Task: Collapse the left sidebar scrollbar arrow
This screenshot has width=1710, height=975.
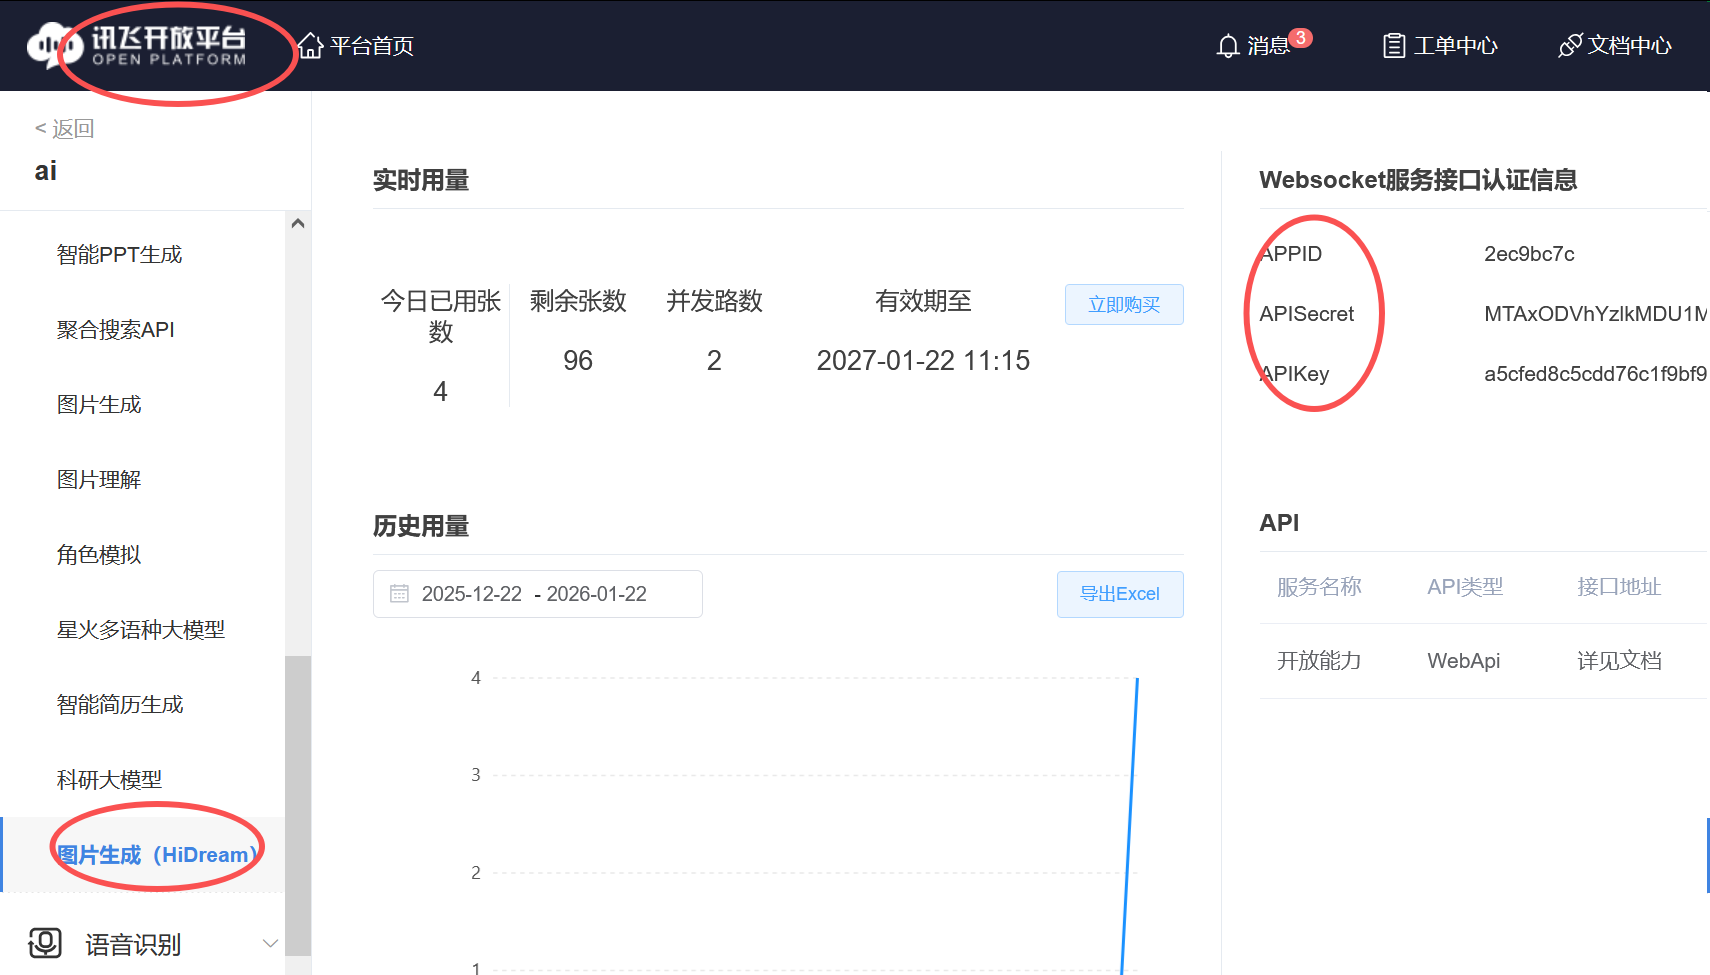Action: tap(298, 223)
